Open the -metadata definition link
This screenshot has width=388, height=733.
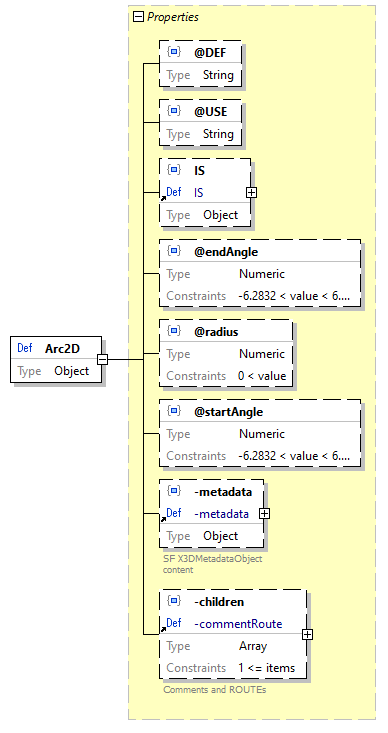pos(221,513)
